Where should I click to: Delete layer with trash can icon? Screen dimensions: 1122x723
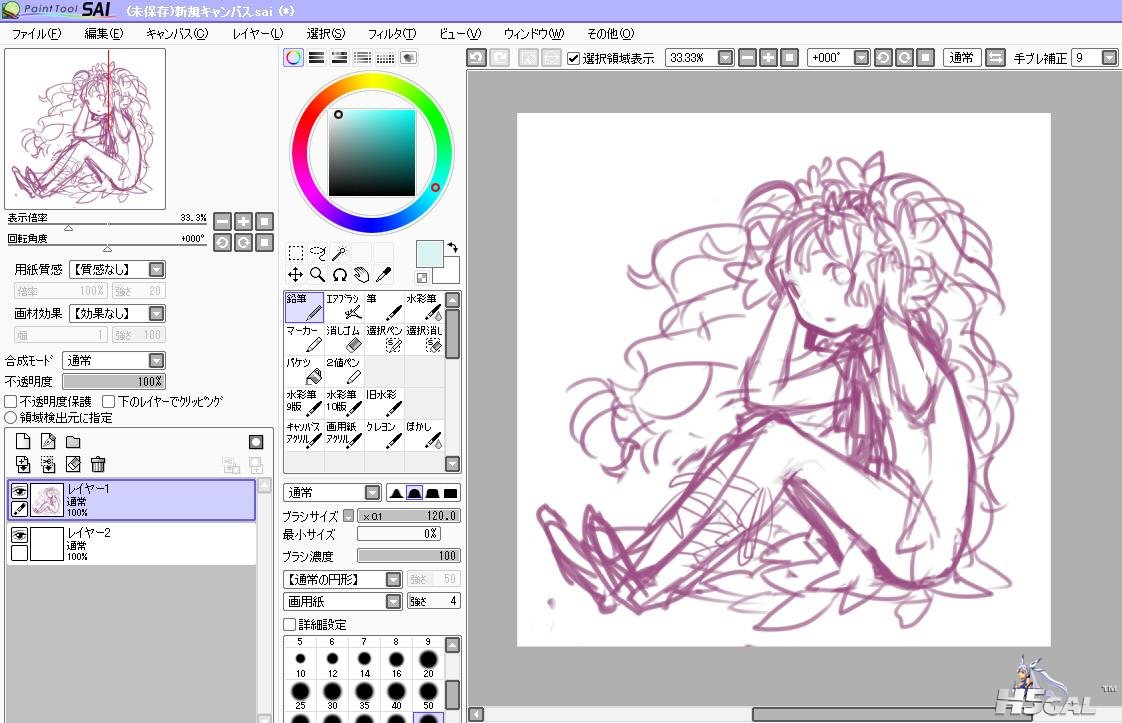(98, 464)
